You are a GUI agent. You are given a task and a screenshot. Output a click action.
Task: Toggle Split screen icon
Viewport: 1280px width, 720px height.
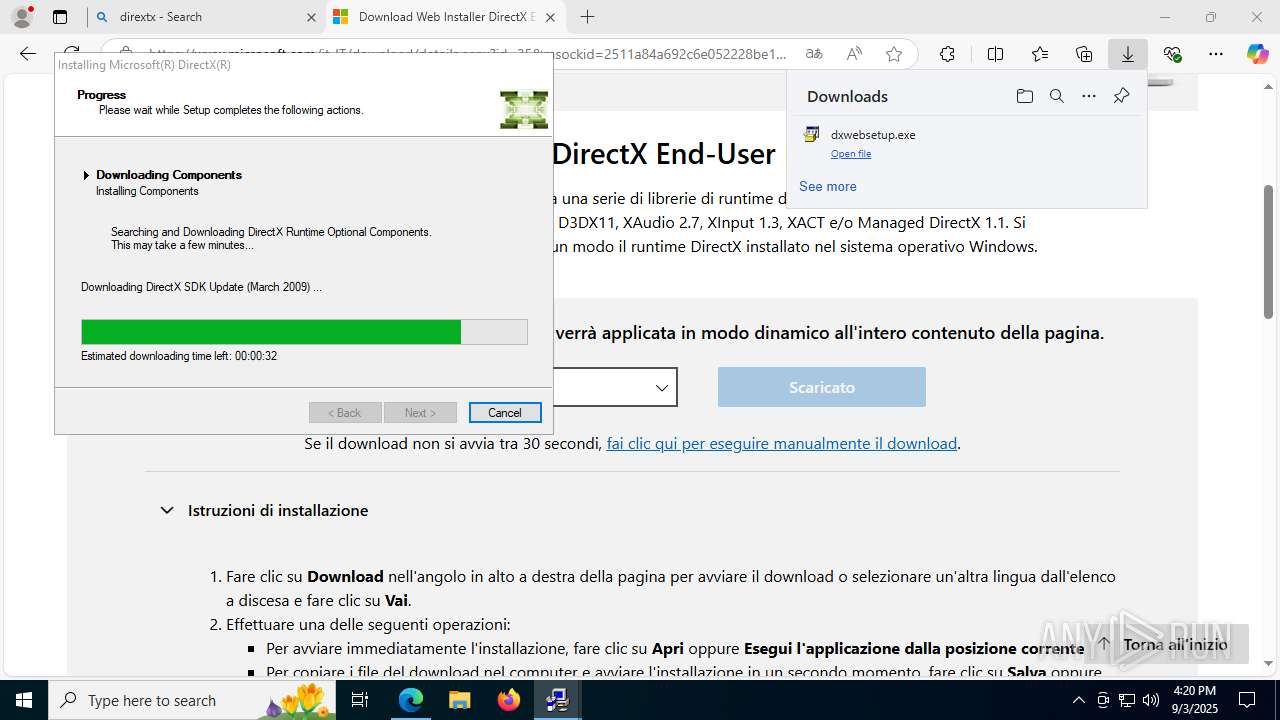click(x=995, y=54)
